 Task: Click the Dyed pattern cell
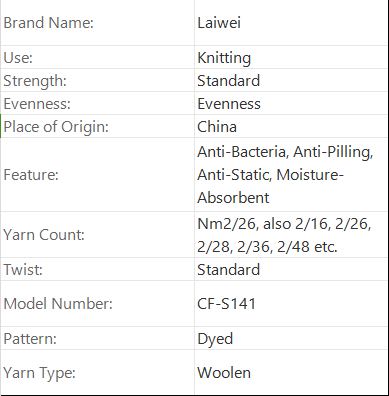[x=291, y=338]
